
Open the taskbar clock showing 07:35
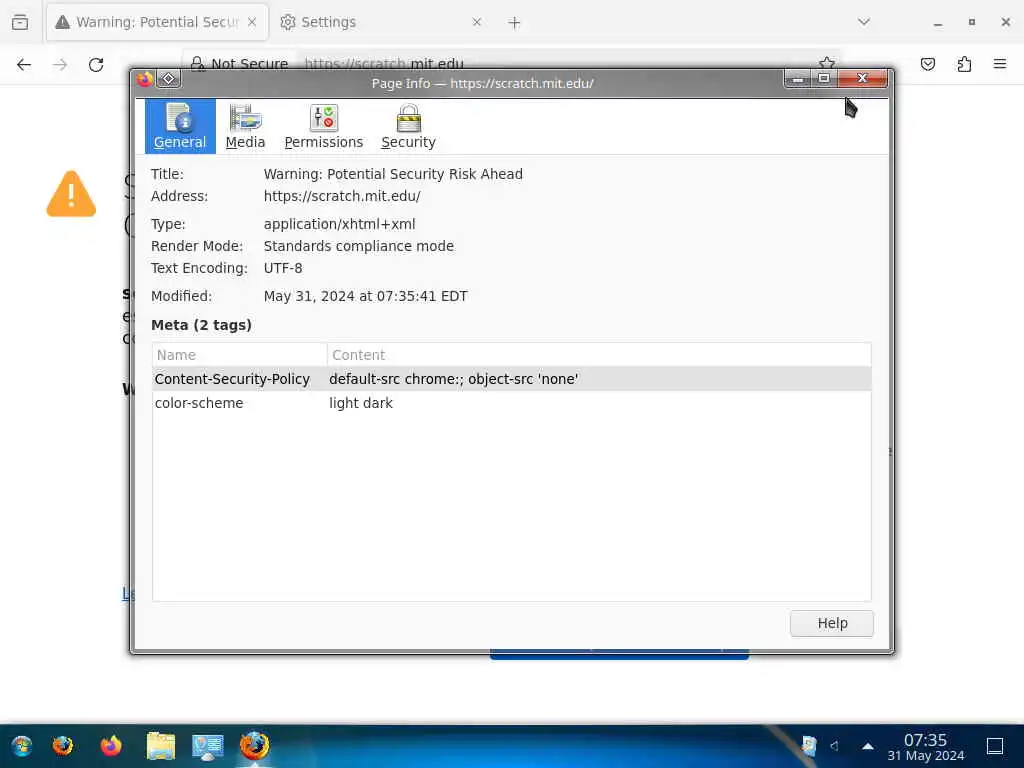(x=925, y=747)
